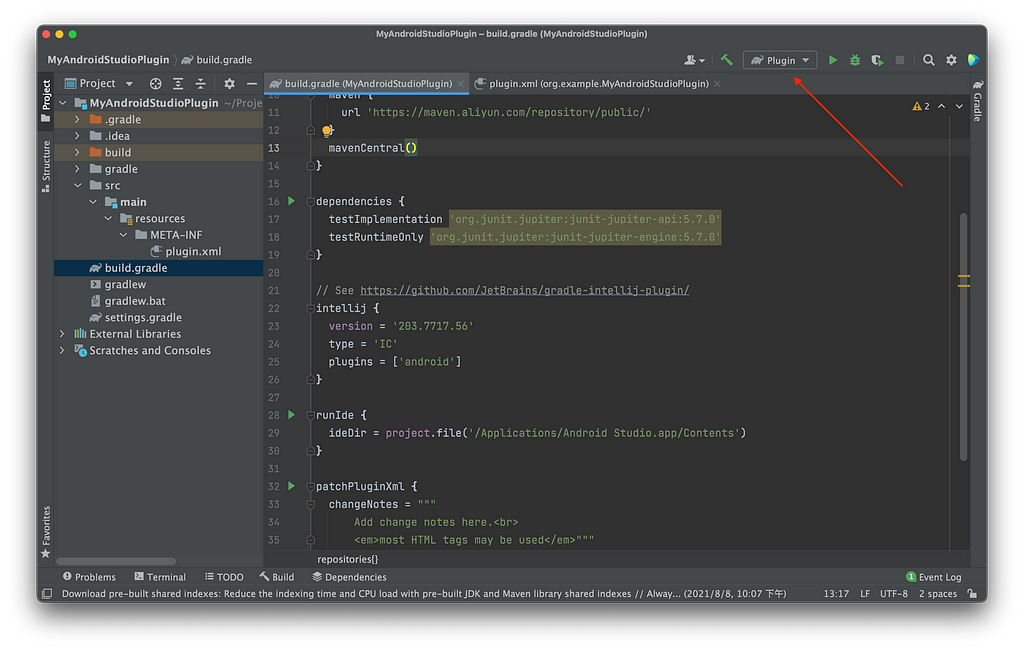Toggle the Structure tool window side tab

click(46, 167)
